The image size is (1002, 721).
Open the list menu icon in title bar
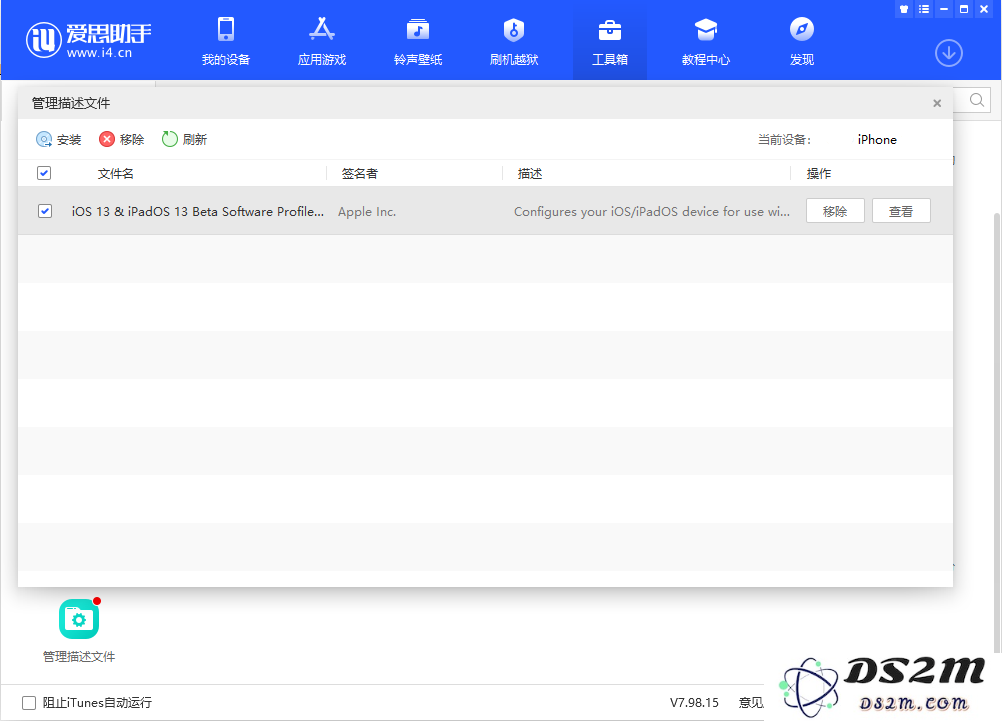point(923,9)
